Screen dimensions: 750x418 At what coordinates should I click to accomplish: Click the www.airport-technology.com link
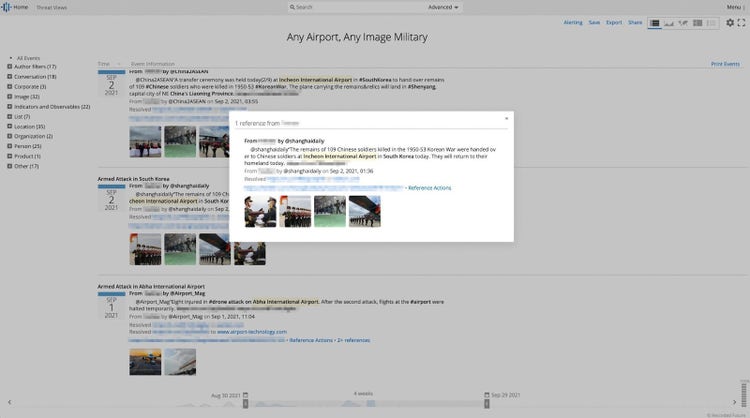coord(252,332)
